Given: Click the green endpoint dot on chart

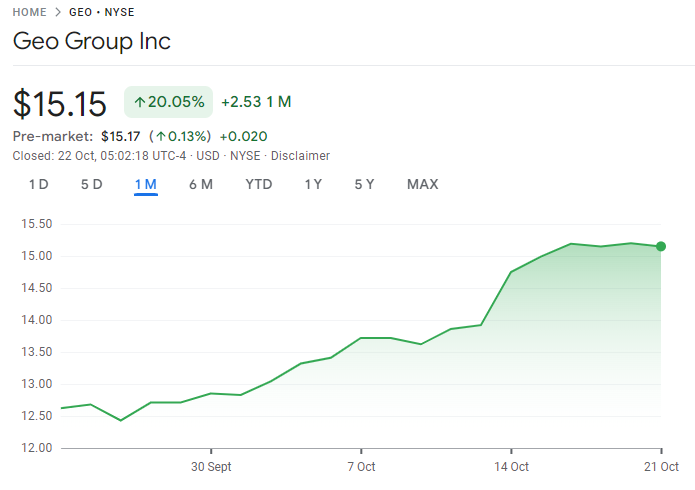Looking at the screenshot, I should click(661, 246).
